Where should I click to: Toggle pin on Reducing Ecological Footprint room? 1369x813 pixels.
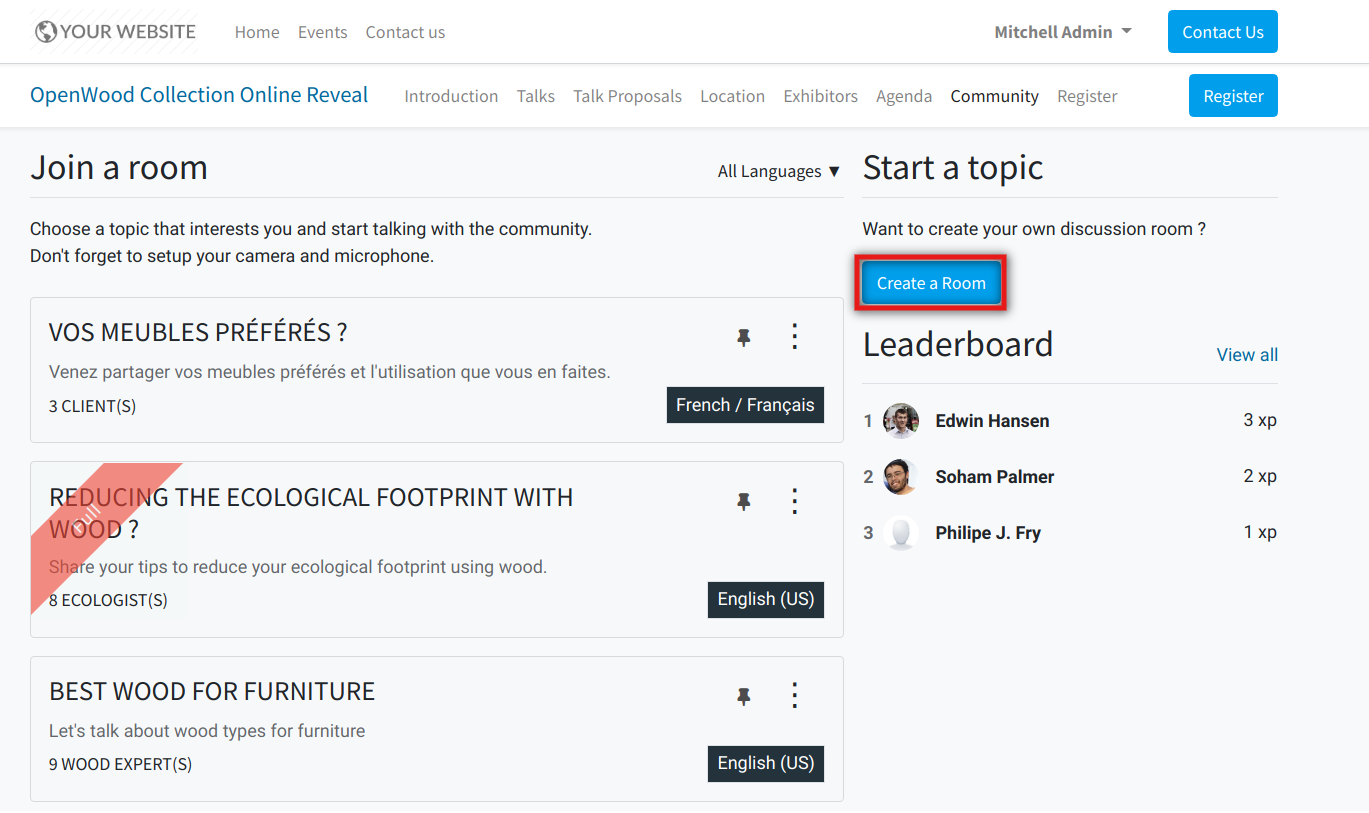743,502
